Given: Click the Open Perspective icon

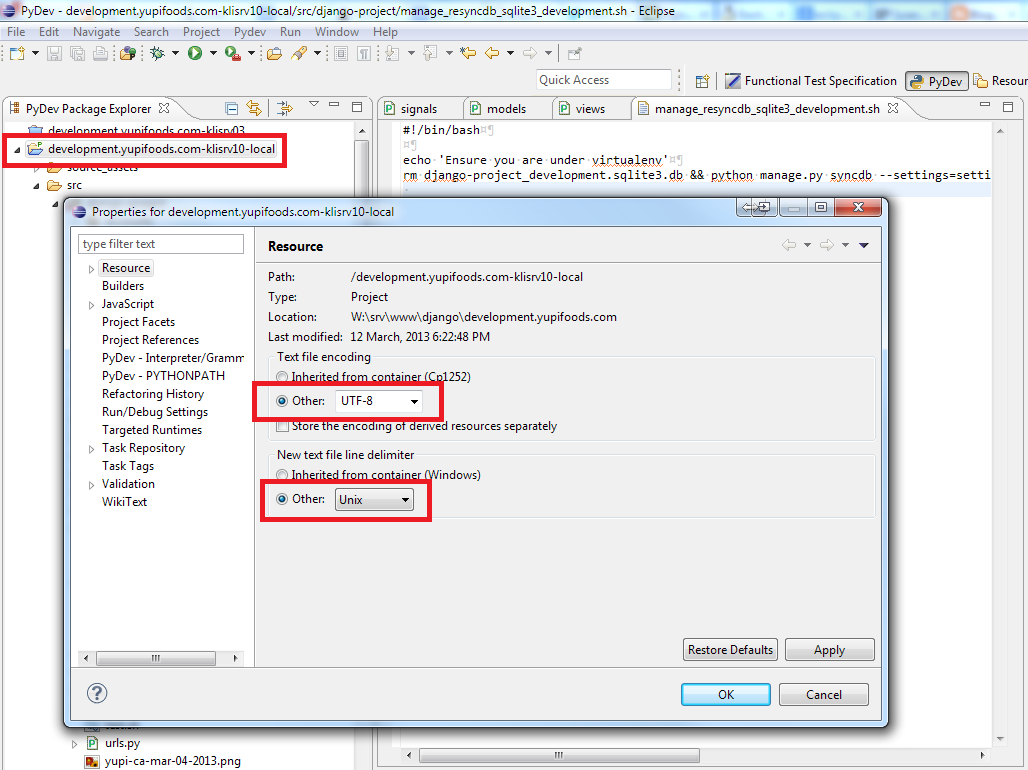Looking at the screenshot, I should tap(702, 81).
